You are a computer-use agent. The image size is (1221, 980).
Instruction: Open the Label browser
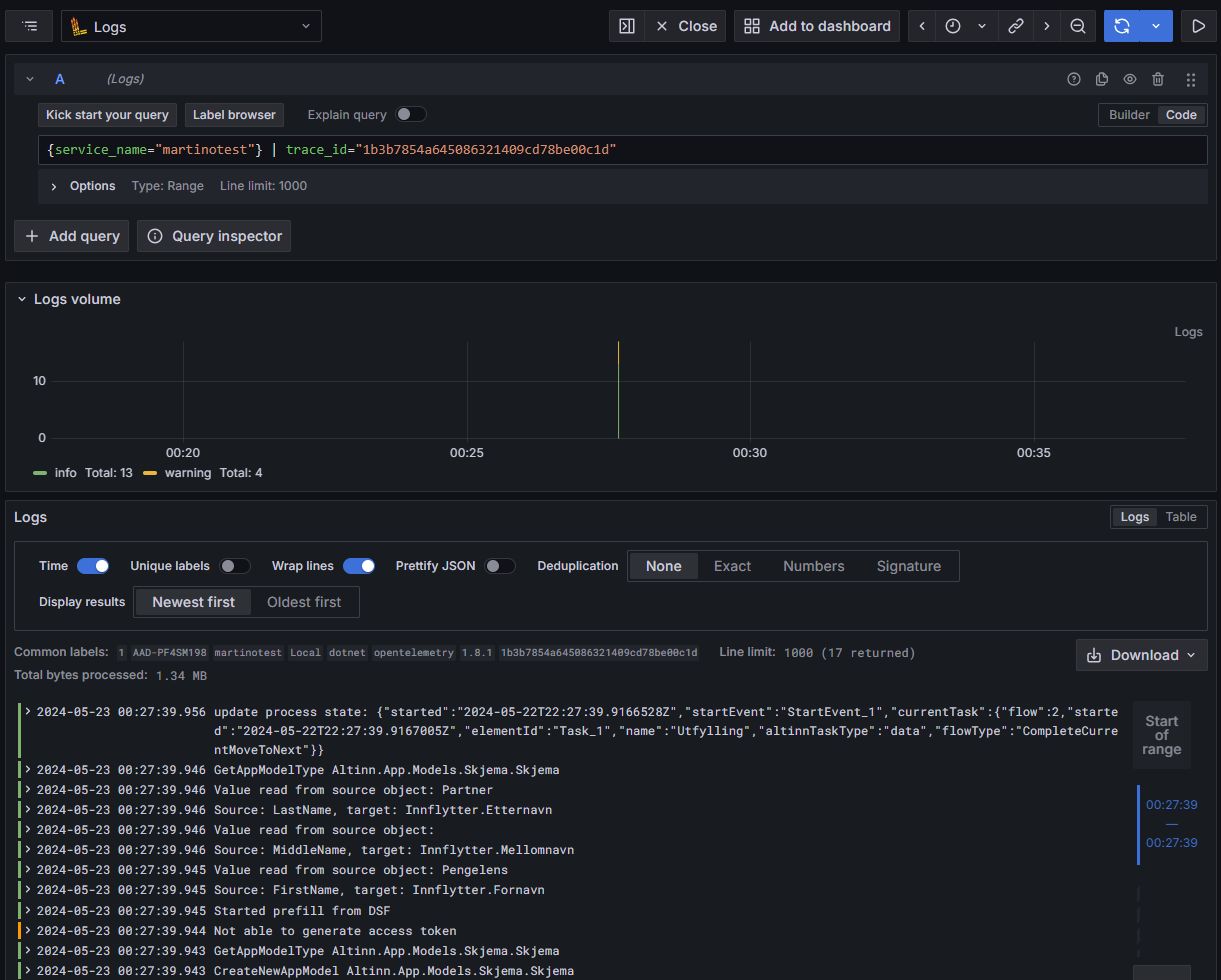point(234,115)
